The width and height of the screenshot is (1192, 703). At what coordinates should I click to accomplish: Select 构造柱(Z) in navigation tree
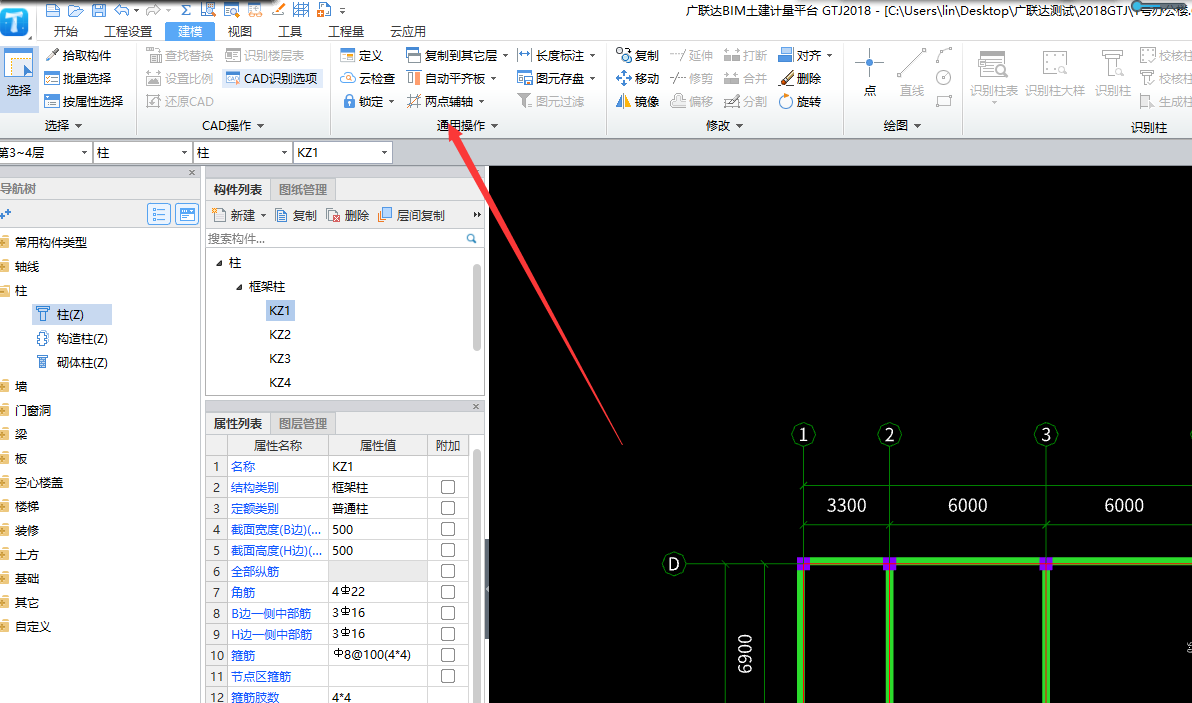73,338
